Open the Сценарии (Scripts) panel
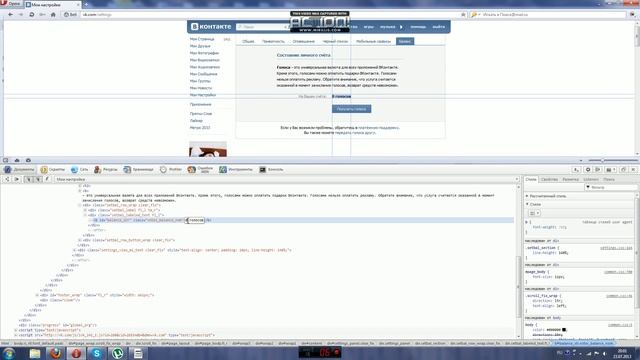 pos(52,169)
